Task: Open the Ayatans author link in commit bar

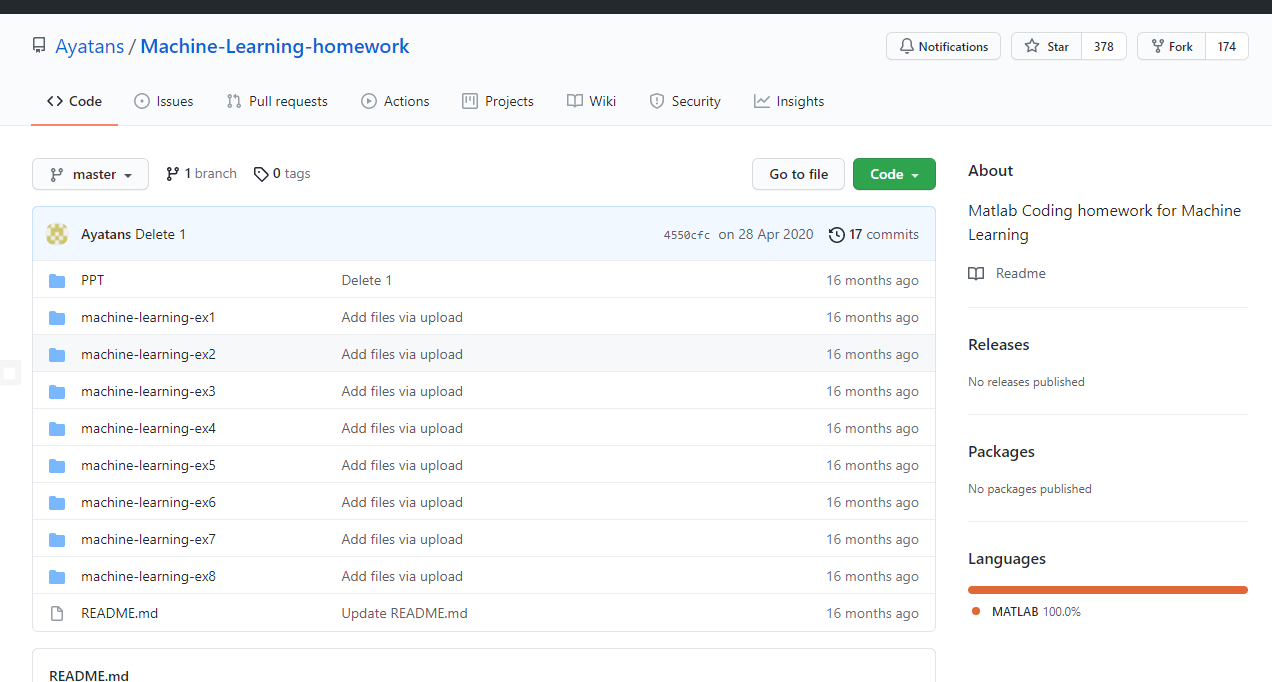Action: tap(106, 234)
